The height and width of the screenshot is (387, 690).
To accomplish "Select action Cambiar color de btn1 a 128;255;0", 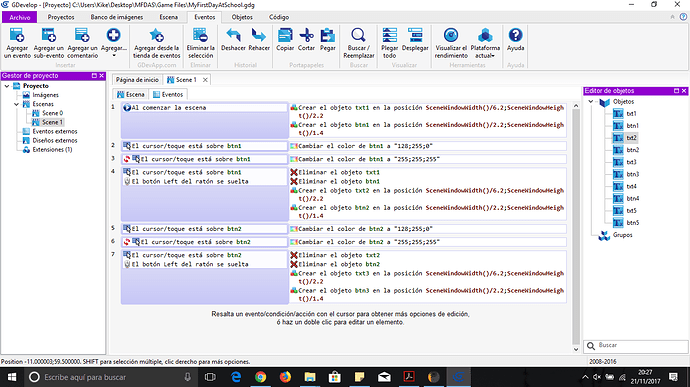I will (366, 146).
